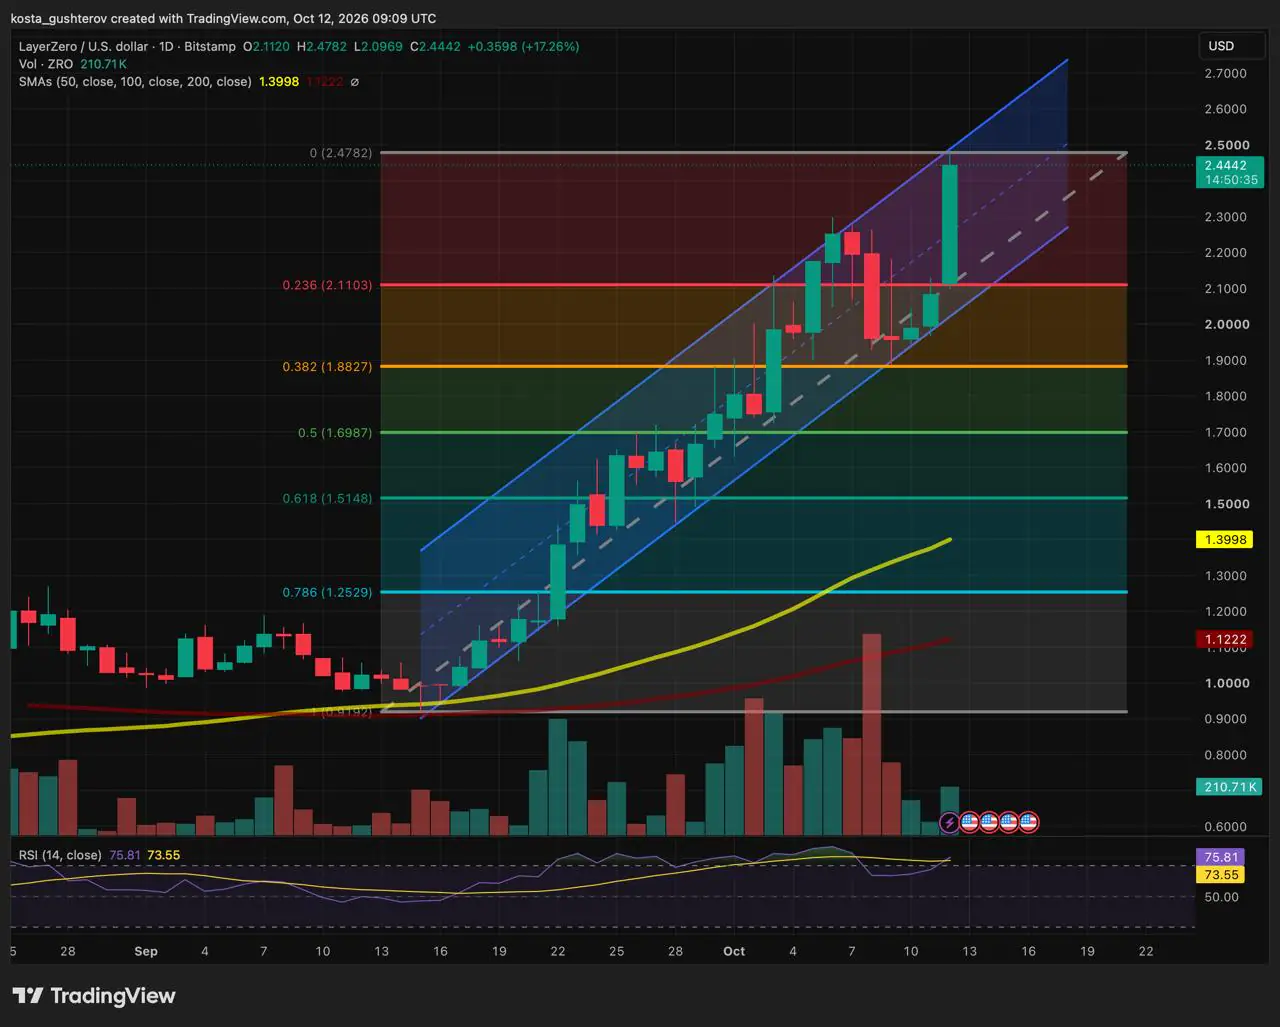The image size is (1280, 1027).
Task: Click the Fibonacci label '0.382 (1.8827)'
Action: coord(327,367)
